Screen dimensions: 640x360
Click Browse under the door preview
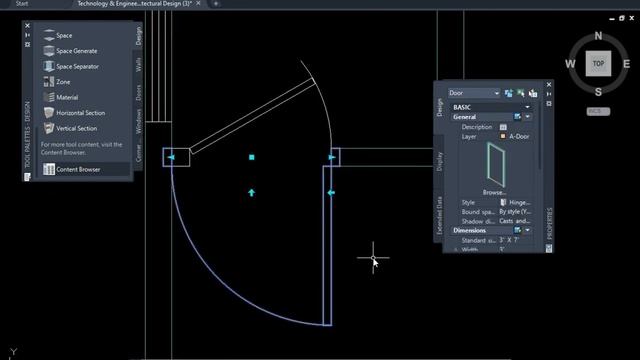click(494, 192)
